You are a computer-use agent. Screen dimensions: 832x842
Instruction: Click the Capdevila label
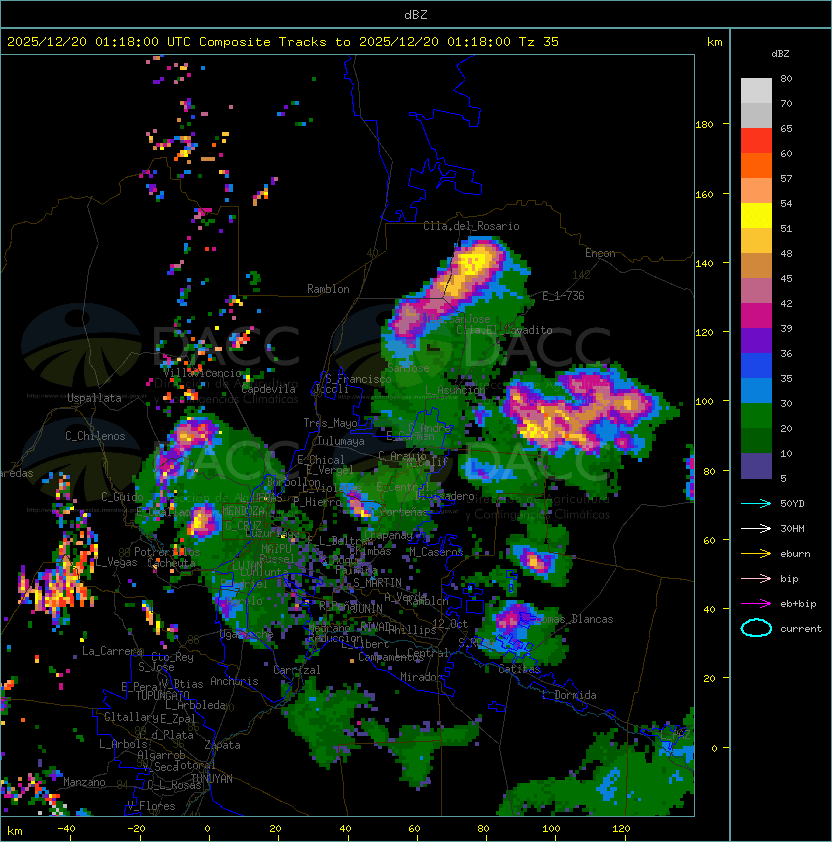269,389
